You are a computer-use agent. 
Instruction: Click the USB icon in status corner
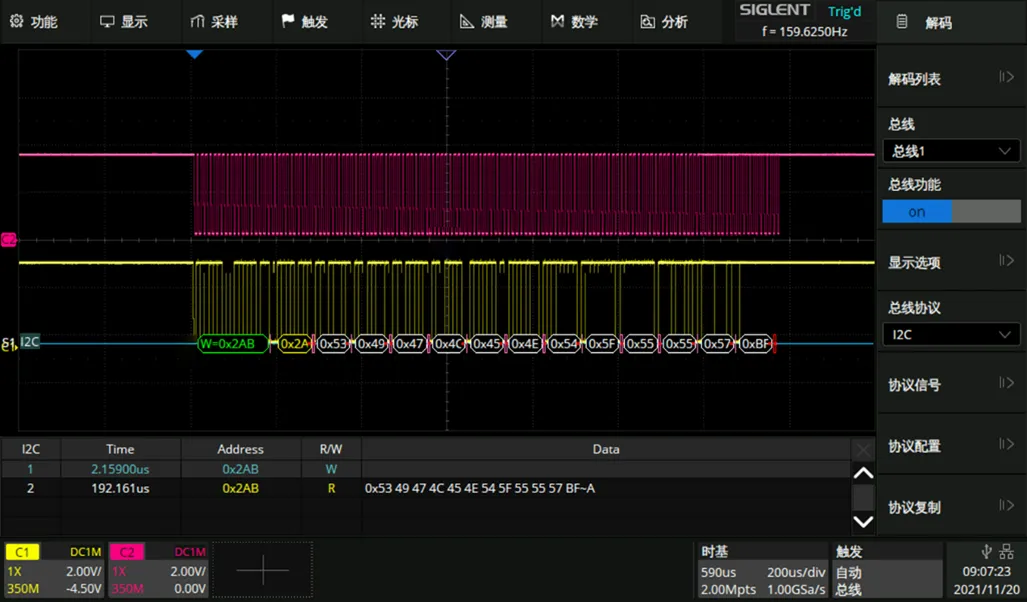[986, 551]
